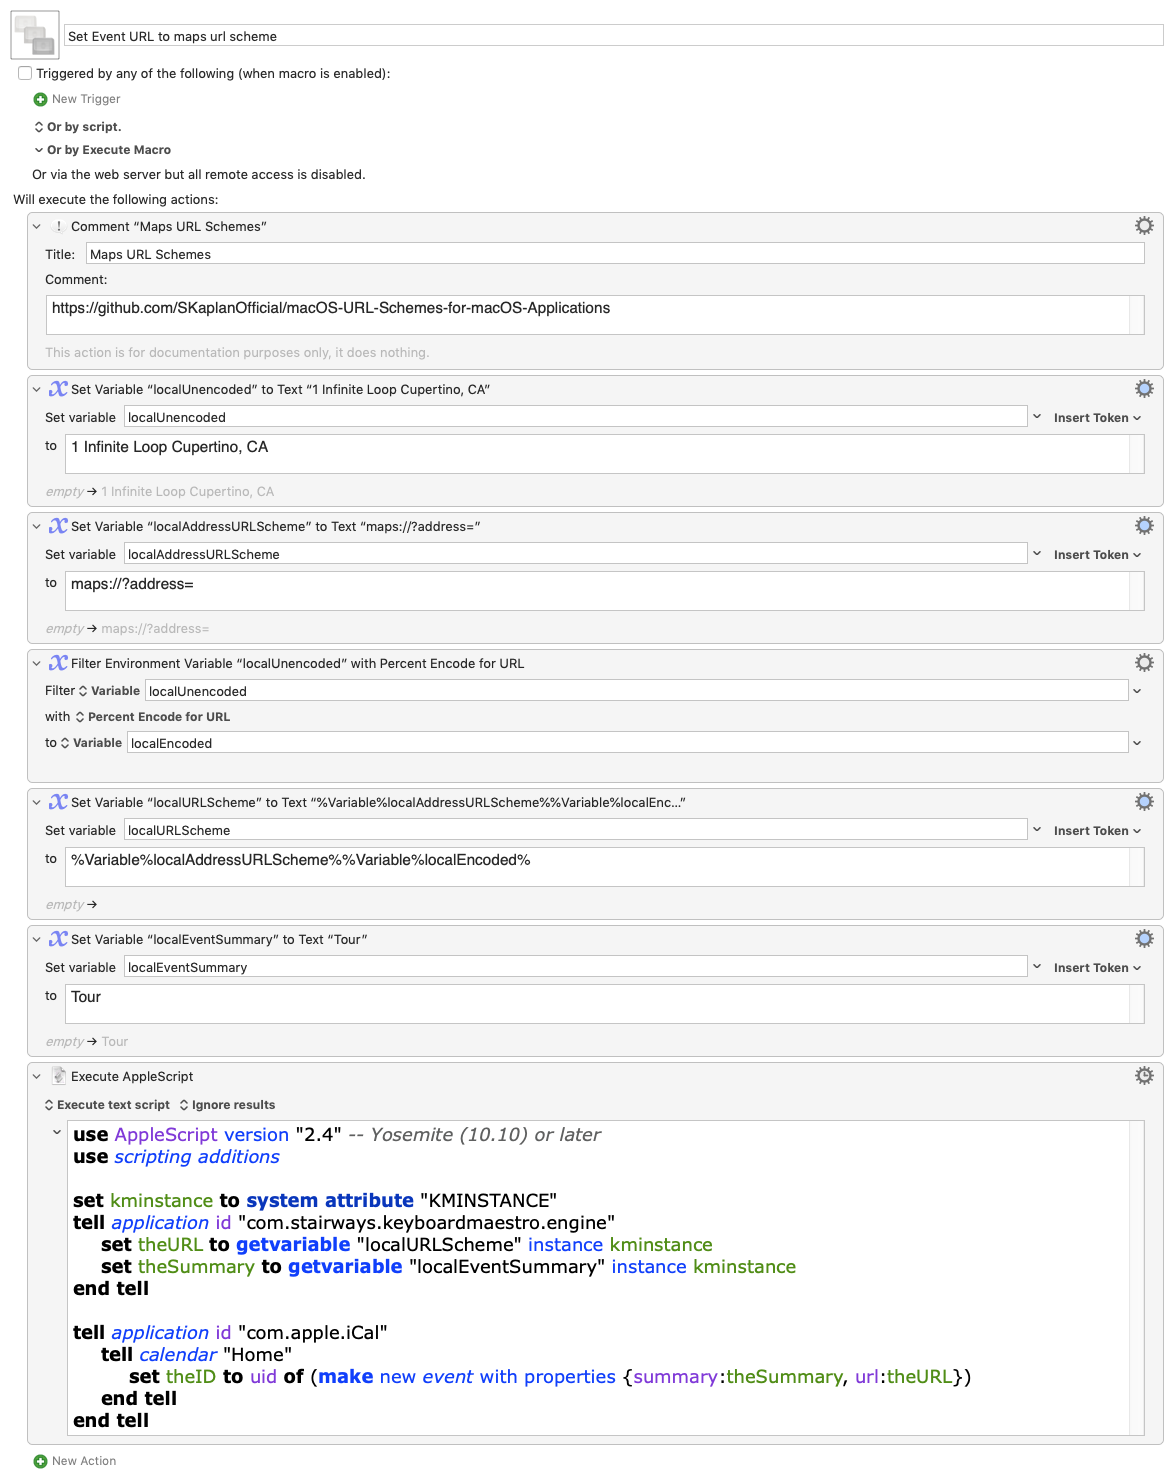Click the green plus icon for New Action
The image size is (1174, 1479).
click(x=40, y=1461)
